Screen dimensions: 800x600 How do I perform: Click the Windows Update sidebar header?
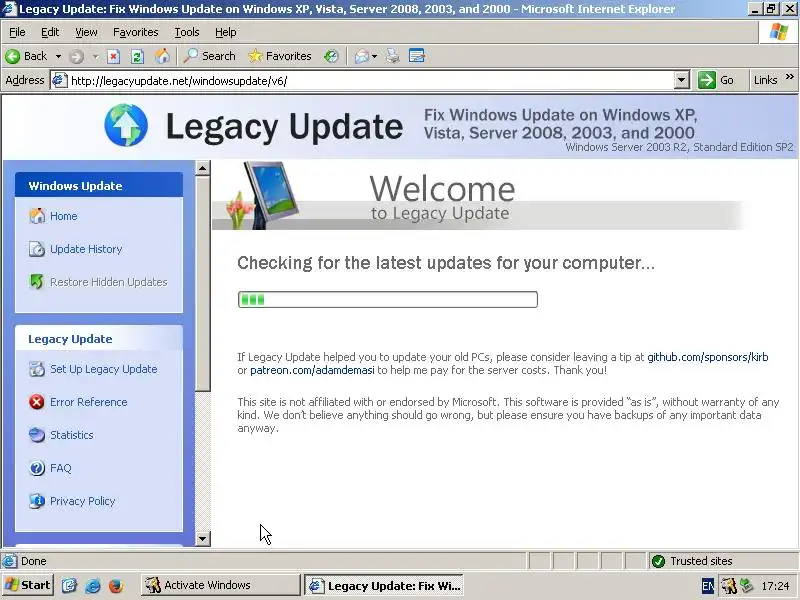point(99,185)
